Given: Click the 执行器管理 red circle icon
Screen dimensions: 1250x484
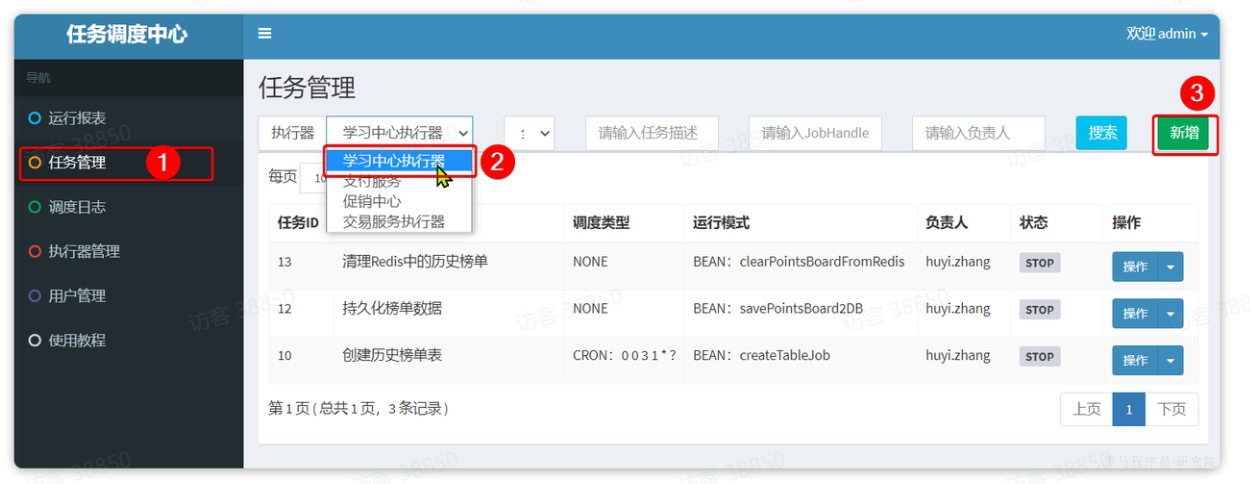Looking at the screenshot, I should (x=35, y=252).
